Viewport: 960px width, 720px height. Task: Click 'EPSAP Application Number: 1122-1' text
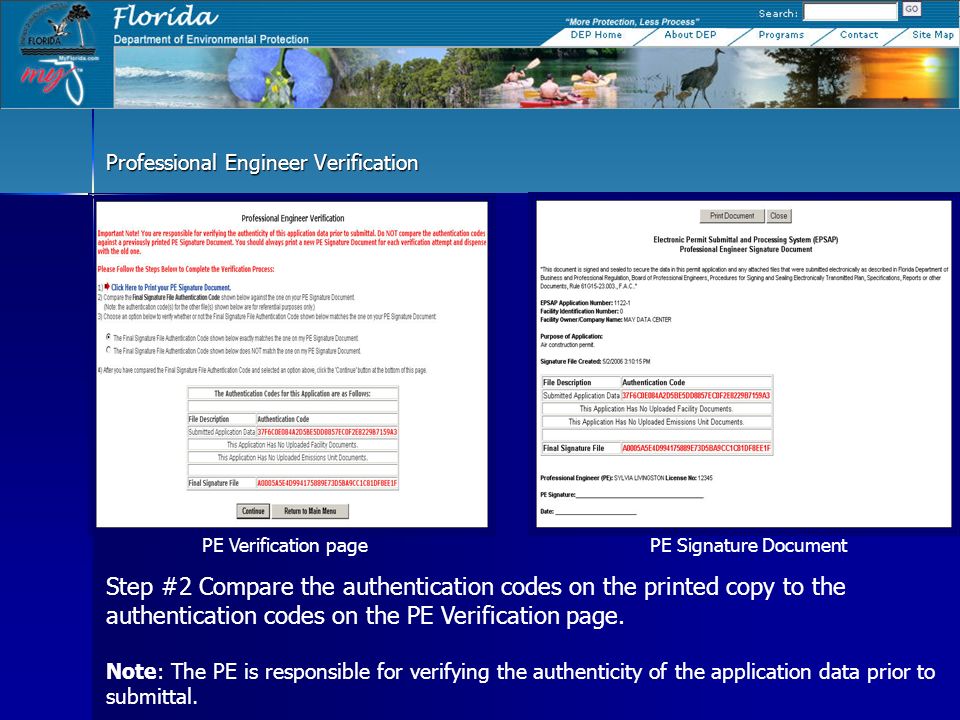click(x=585, y=302)
